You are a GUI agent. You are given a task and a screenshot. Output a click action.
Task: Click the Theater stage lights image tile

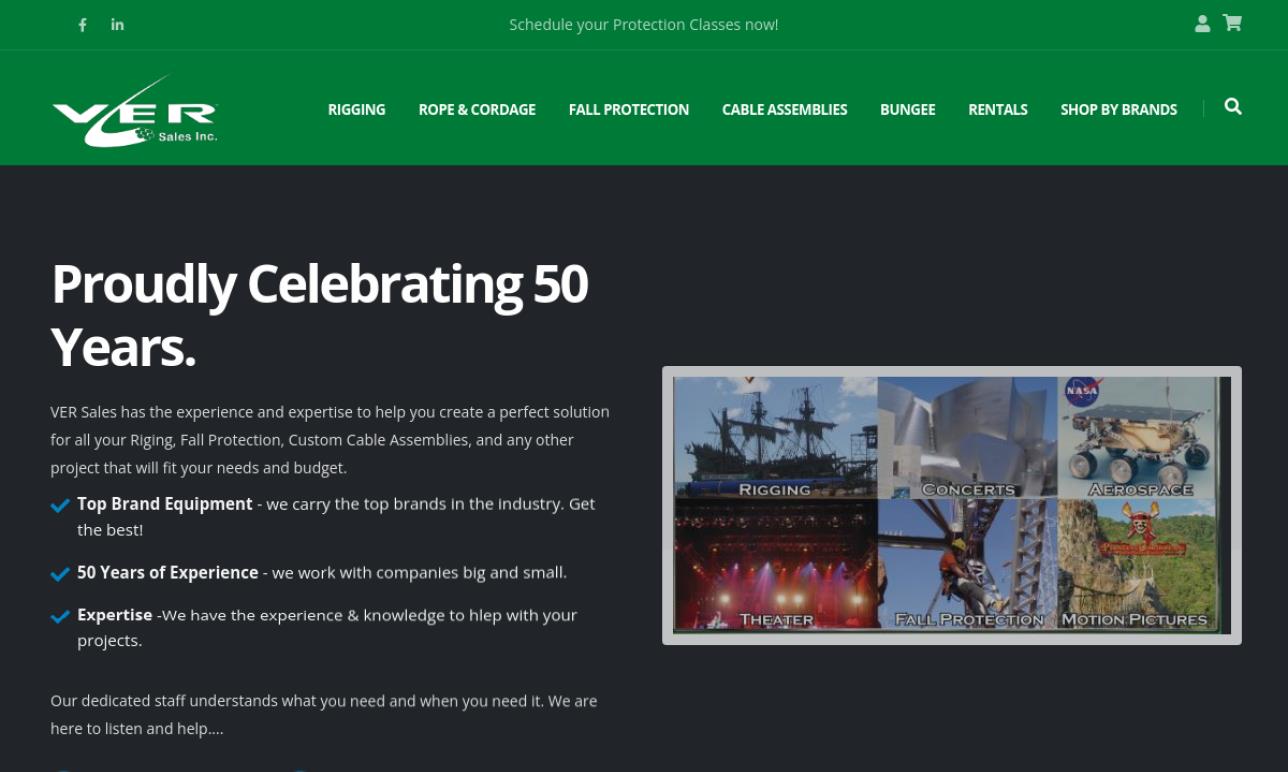click(x=775, y=565)
